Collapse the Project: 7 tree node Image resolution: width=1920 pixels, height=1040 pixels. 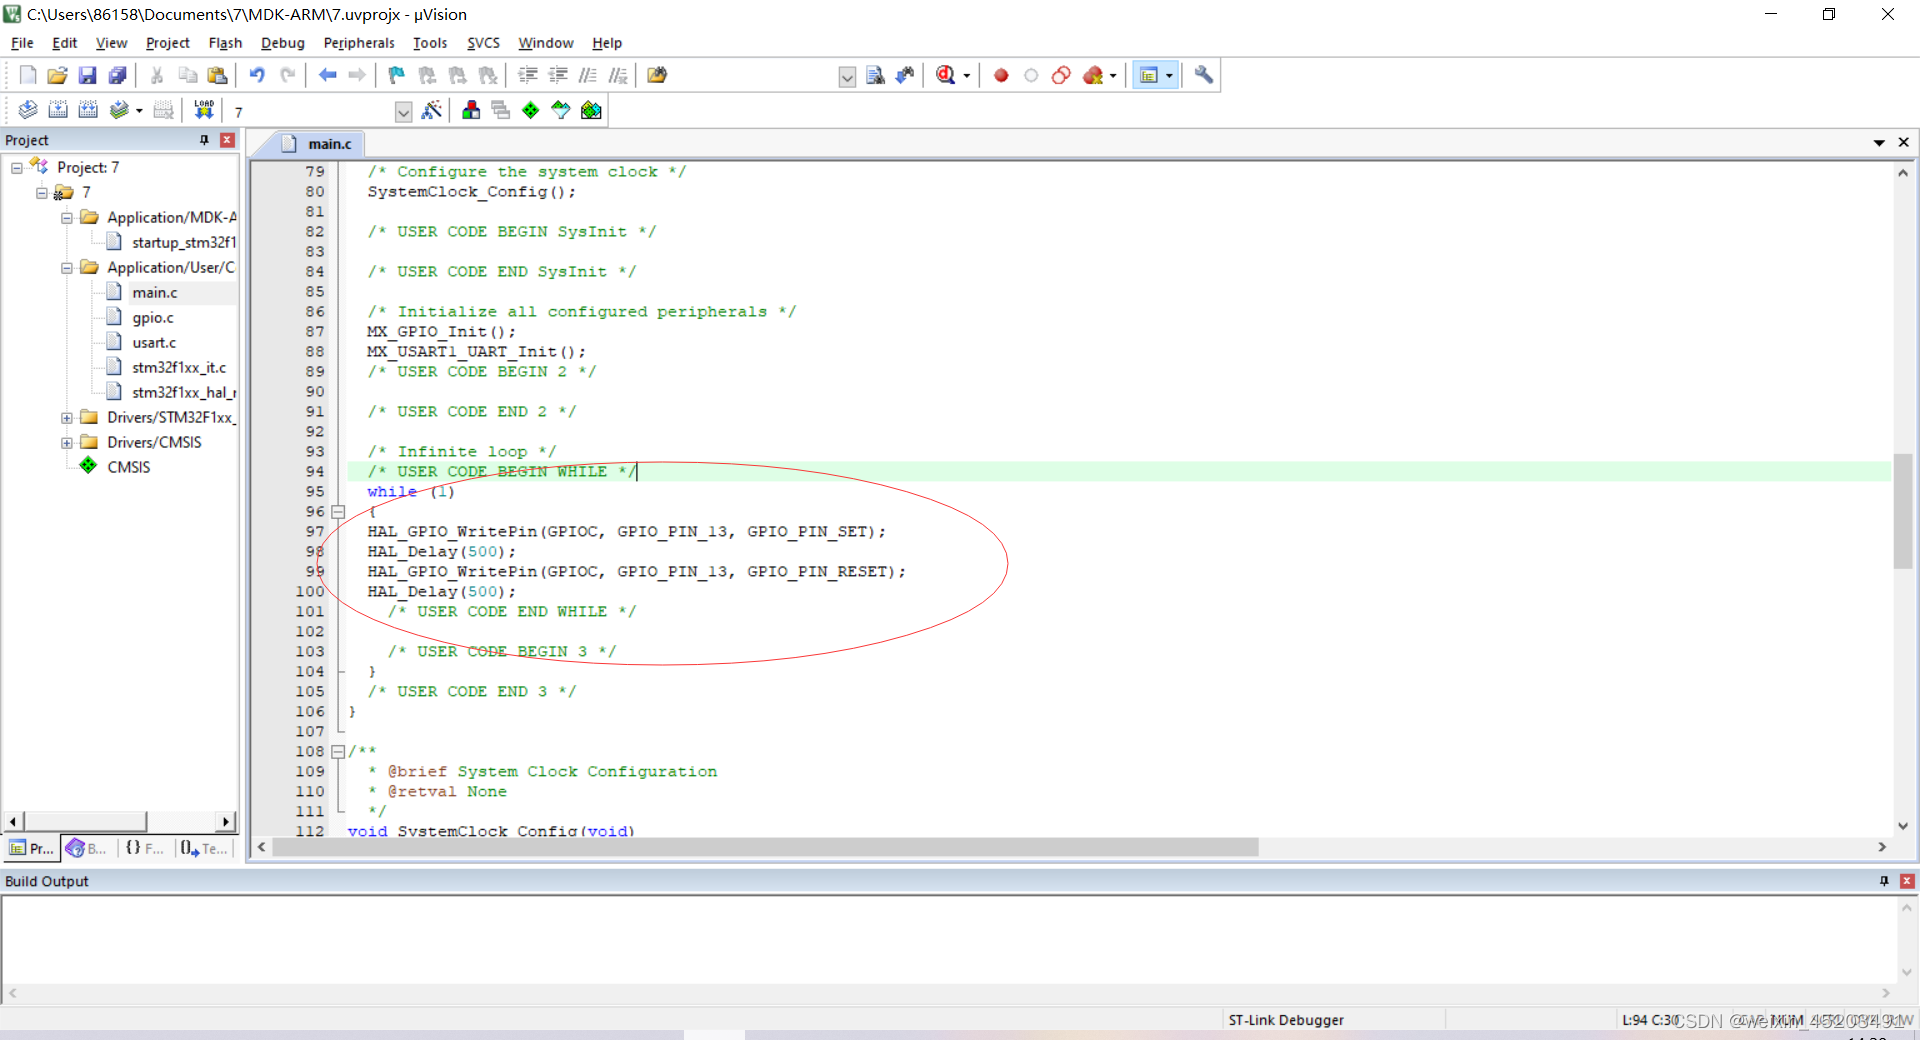coord(17,168)
